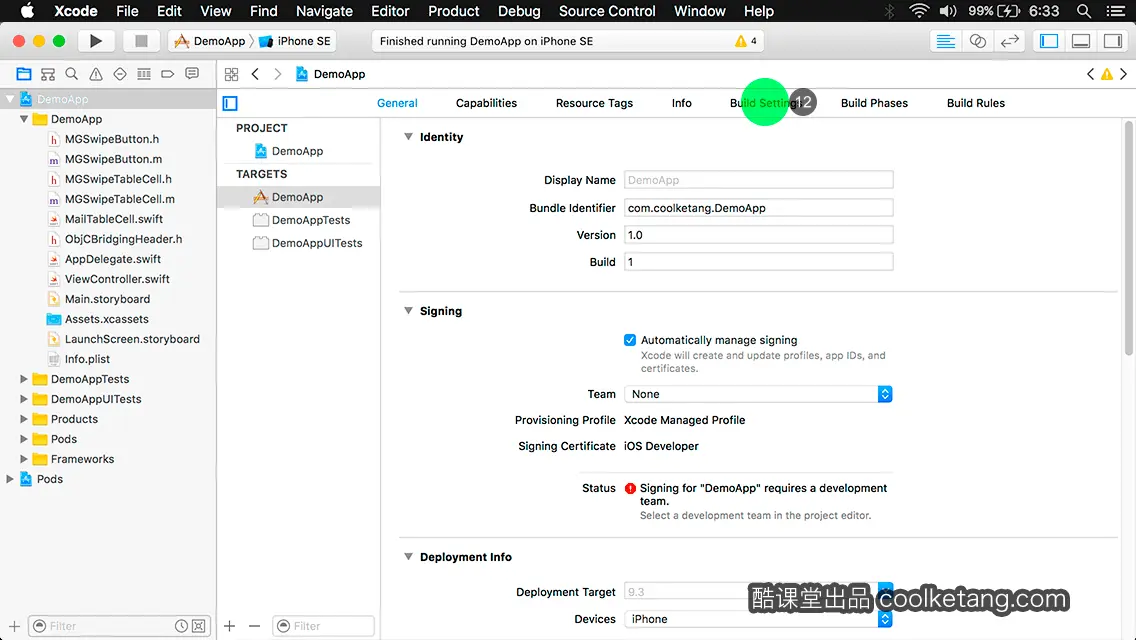Collapse the DemoApp group folder
Image resolution: width=1136 pixels, height=640 pixels.
24,119
